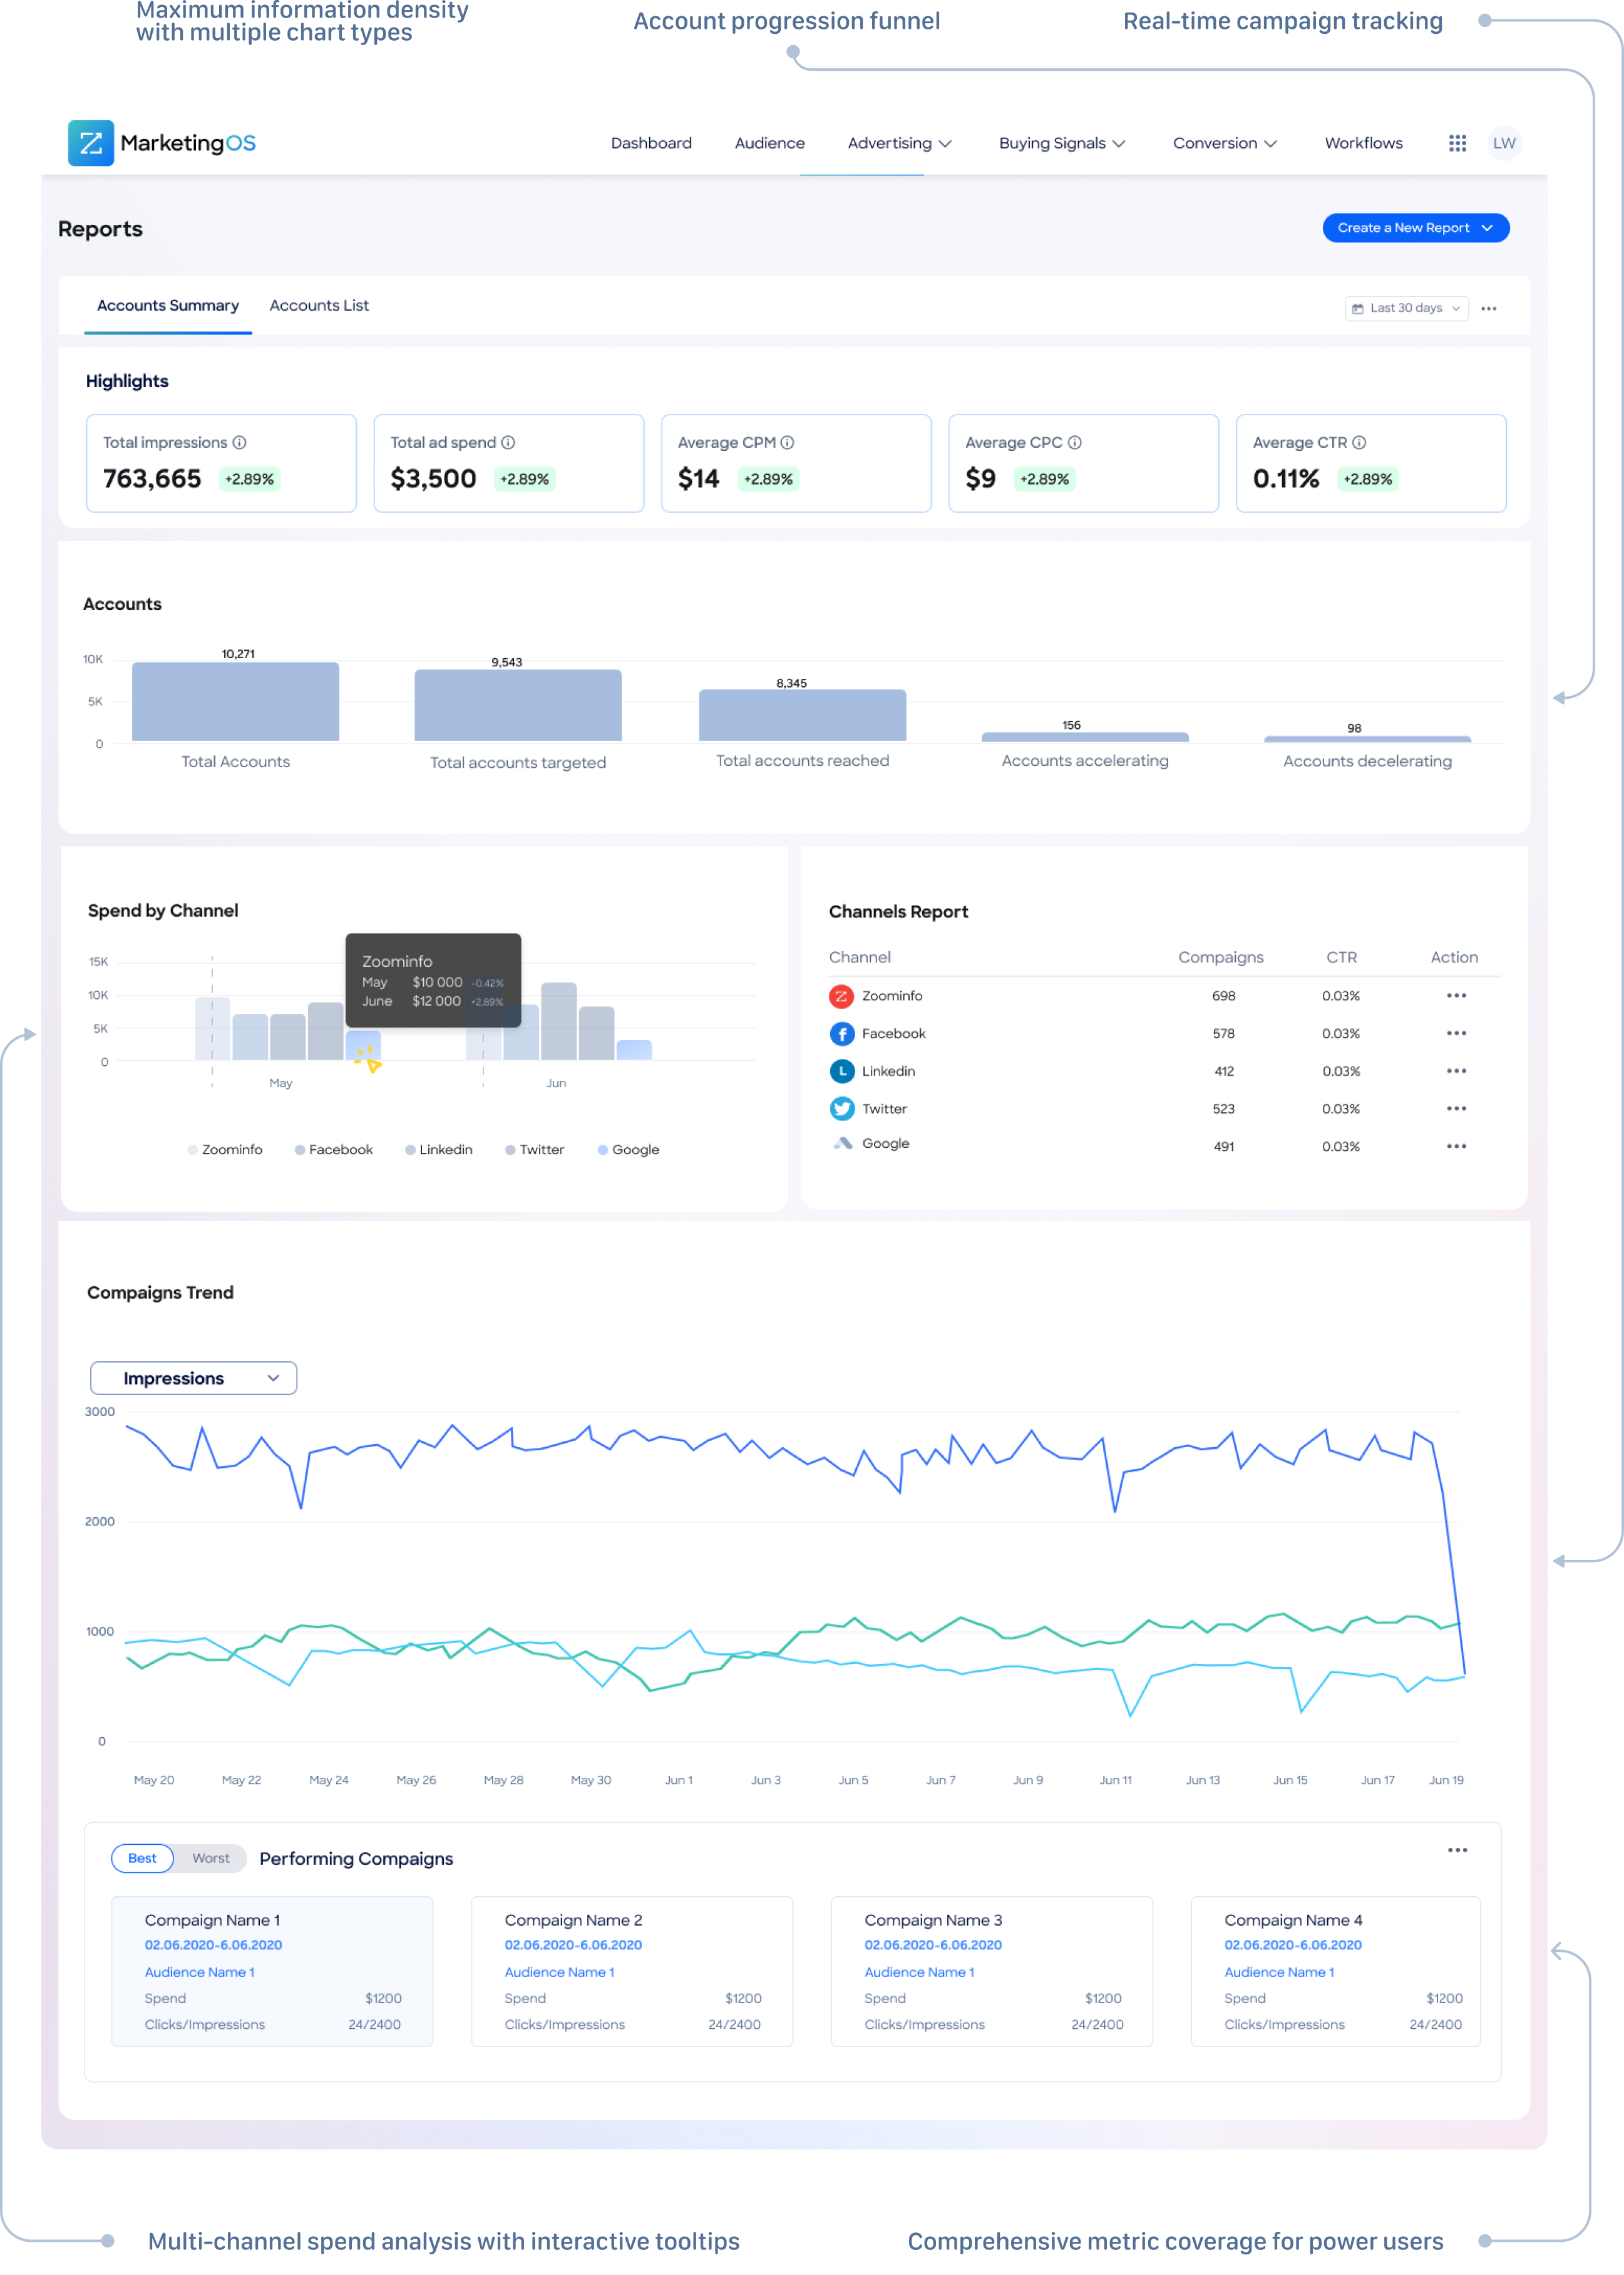Open the apps grid icon
Screen dimensions: 1624x2275
[1457, 143]
